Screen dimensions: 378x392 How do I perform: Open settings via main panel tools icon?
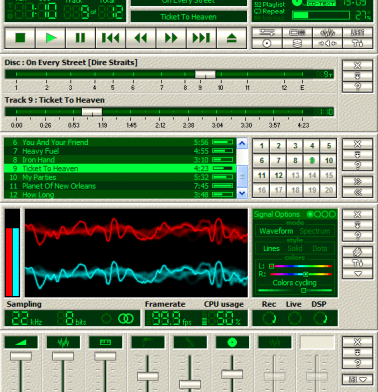358,43
